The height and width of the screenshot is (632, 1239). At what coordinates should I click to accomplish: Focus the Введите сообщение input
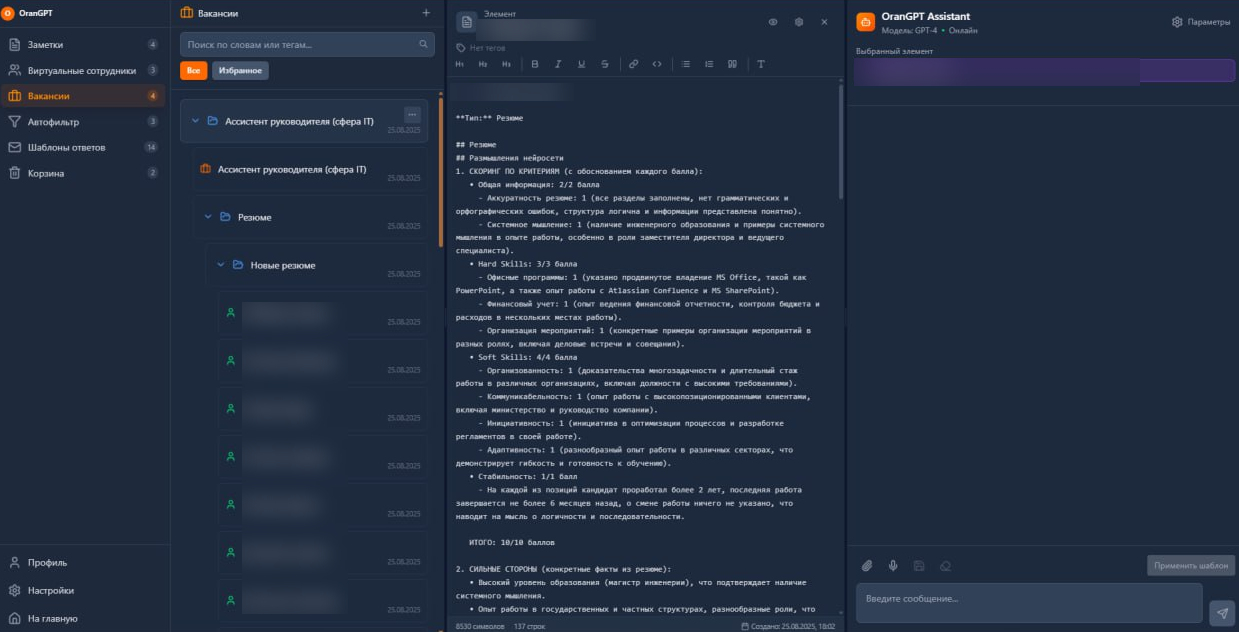(1029, 603)
